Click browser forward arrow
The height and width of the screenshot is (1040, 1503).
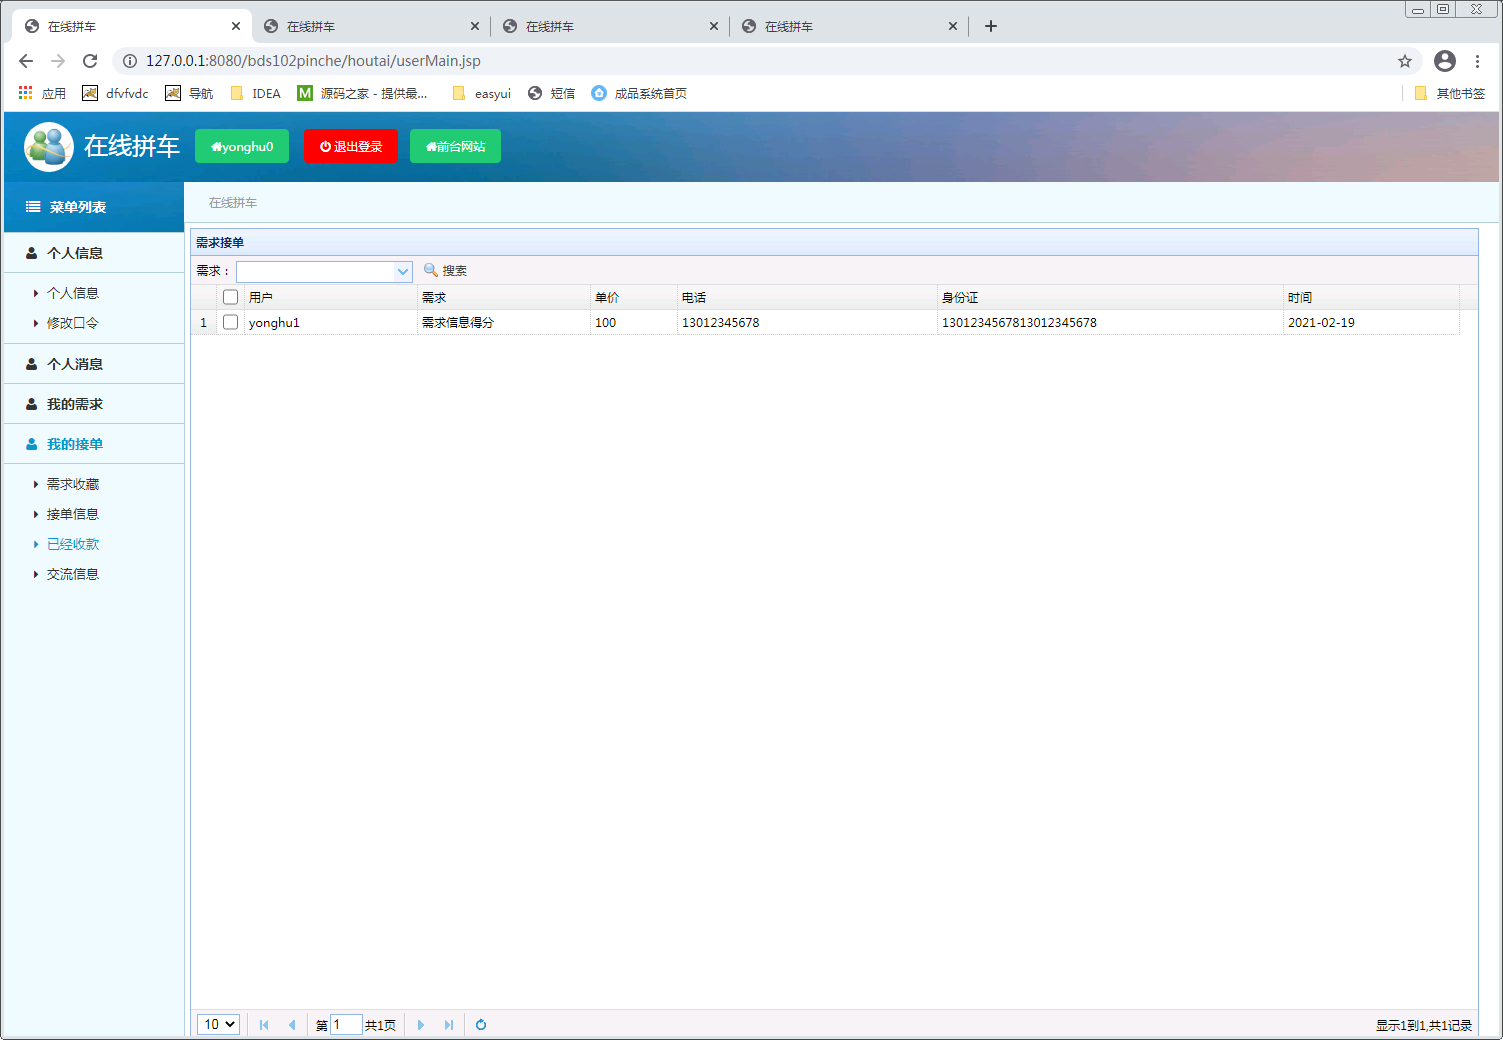tap(58, 61)
